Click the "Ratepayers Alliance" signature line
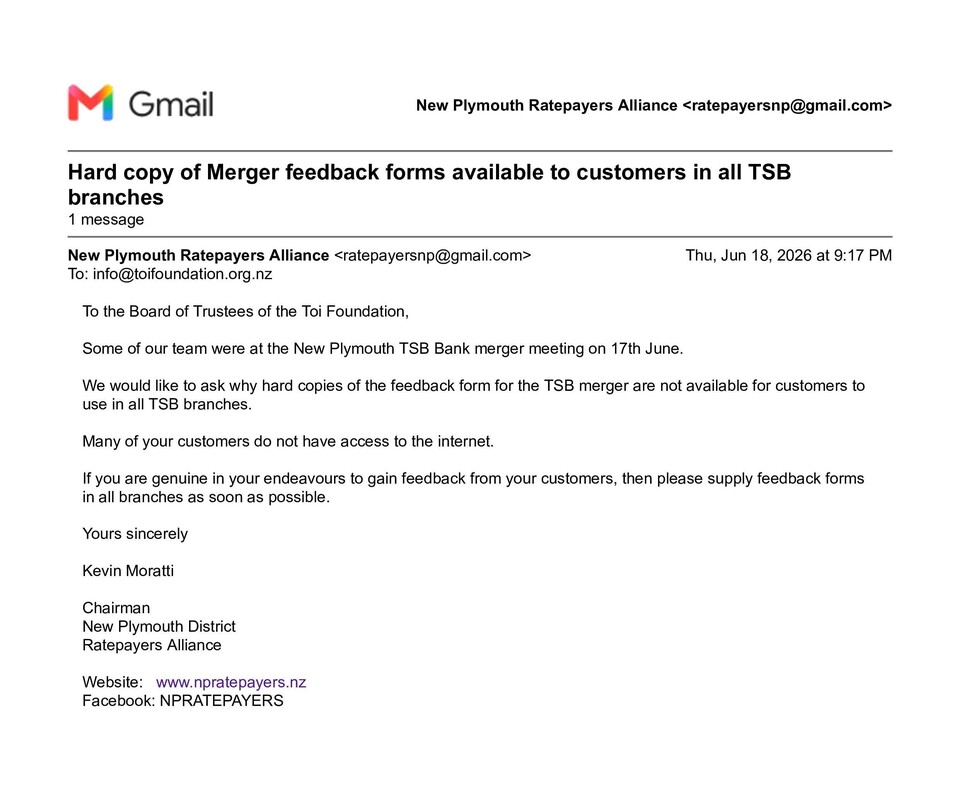The width and height of the screenshot is (960, 791). [x=152, y=645]
